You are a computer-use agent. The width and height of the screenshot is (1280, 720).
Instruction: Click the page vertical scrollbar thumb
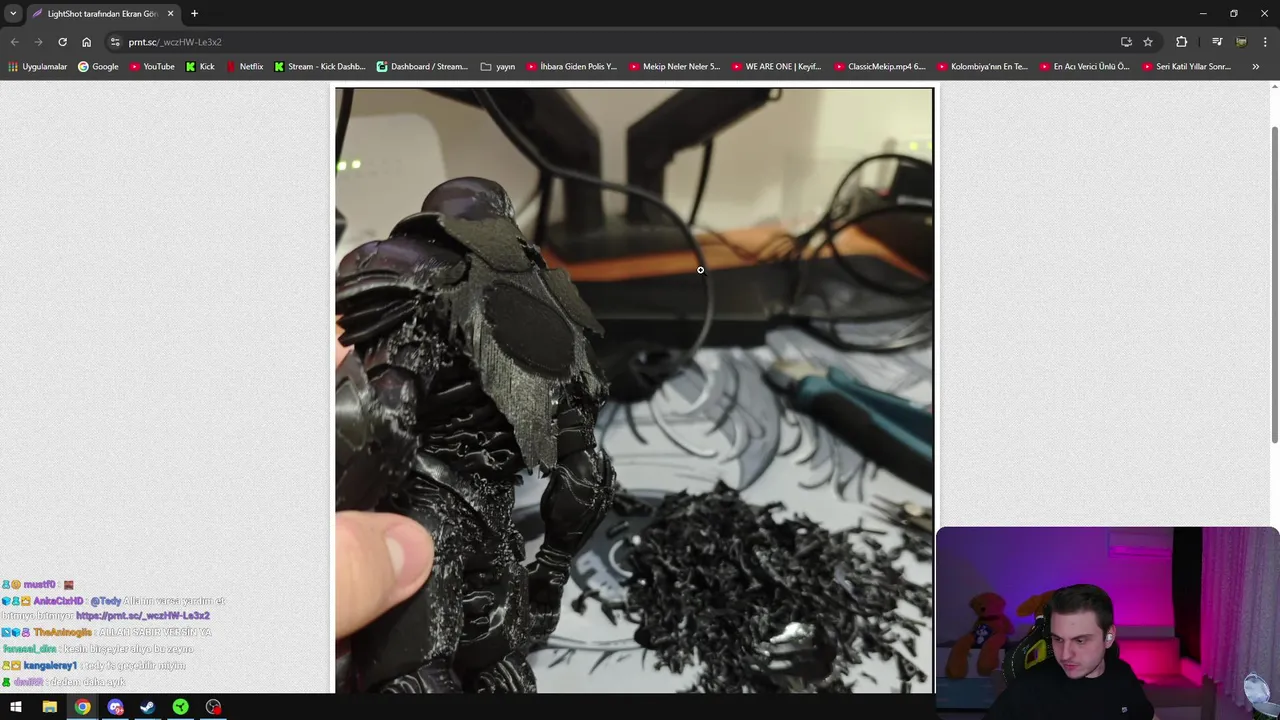coord(1274,285)
